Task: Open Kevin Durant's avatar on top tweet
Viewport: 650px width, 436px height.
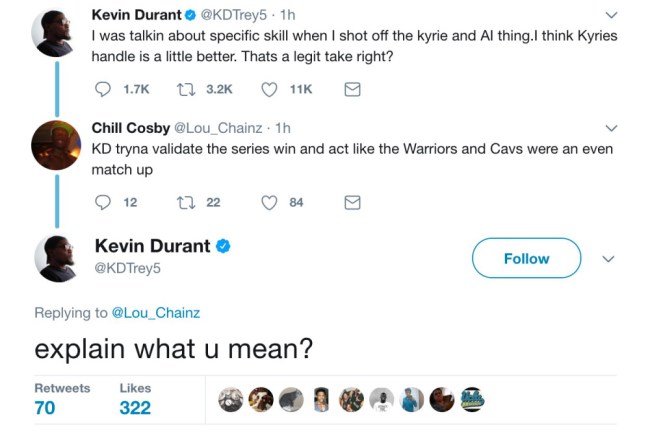Action: 55,33
